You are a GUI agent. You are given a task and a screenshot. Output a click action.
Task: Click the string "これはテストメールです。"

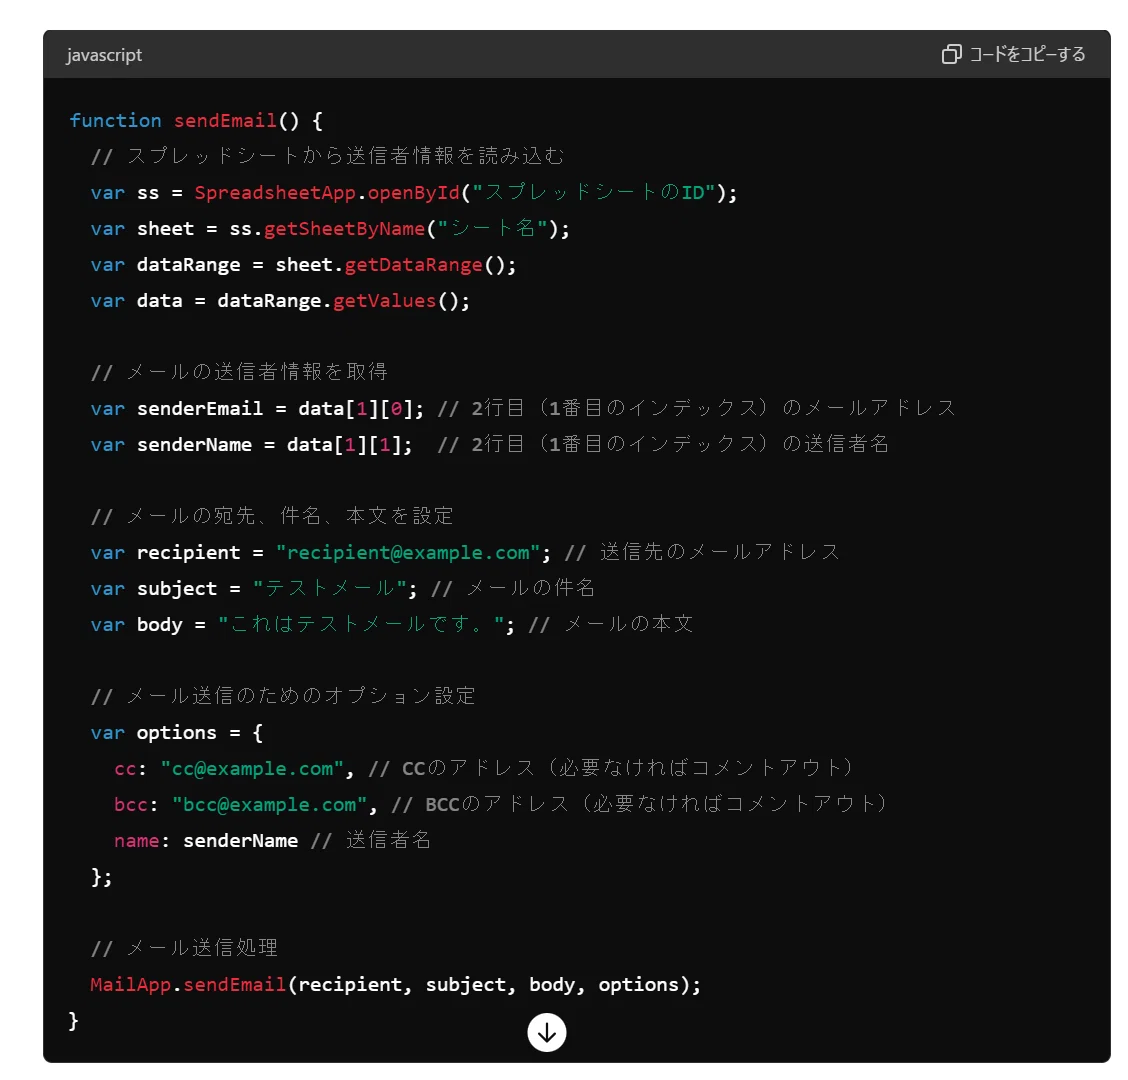pyautogui.click(x=361, y=625)
